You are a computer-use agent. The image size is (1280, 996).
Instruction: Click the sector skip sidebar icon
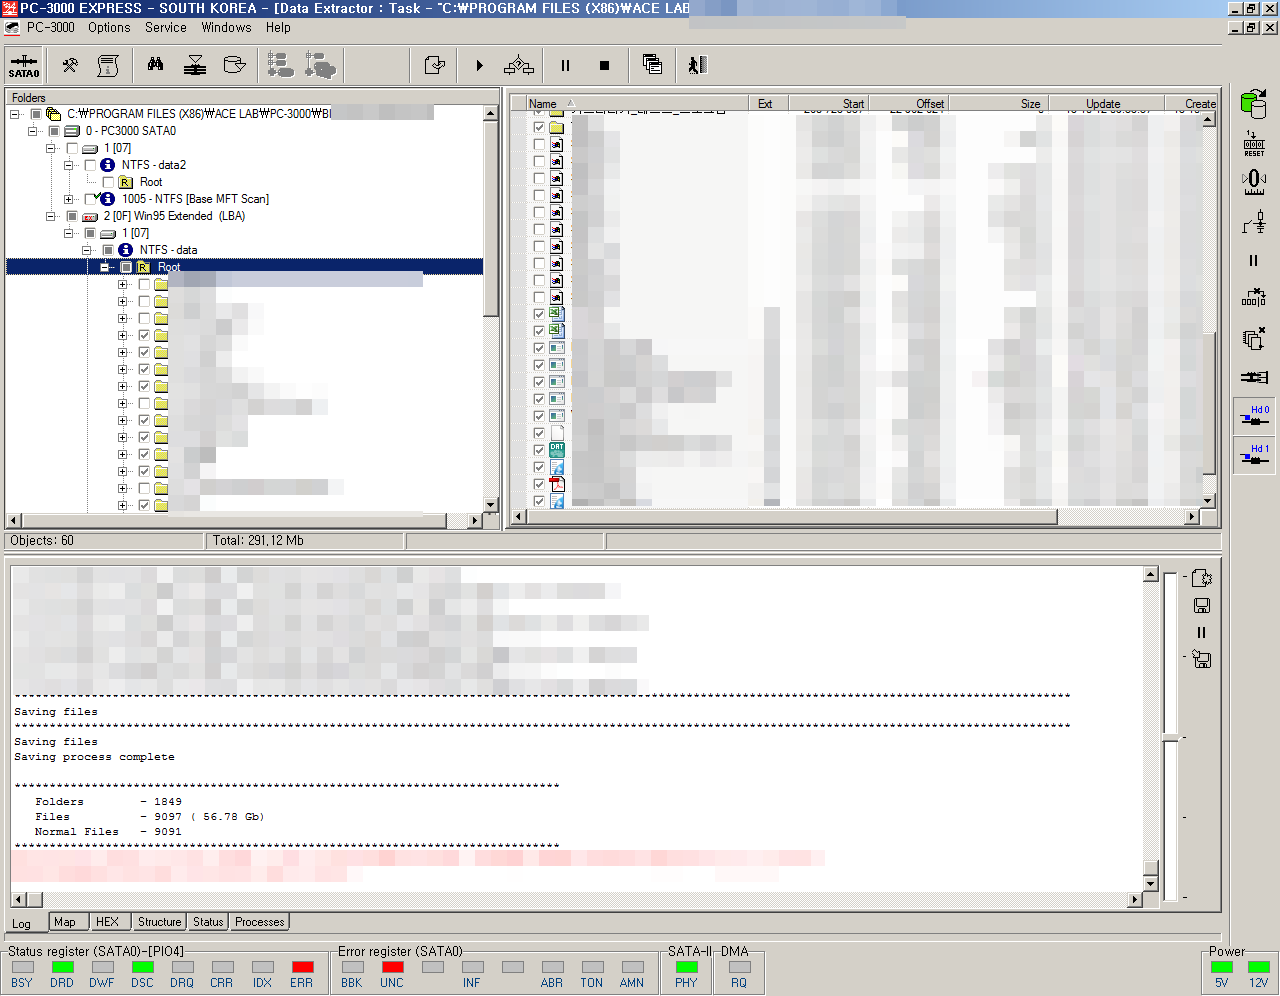[x=1254, y=298]
